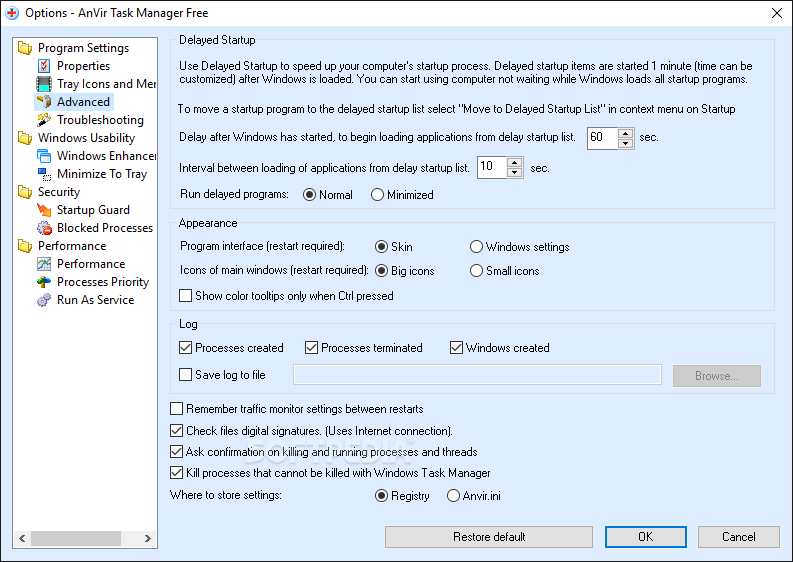
Task: Click the Blocked Processes gear icon
Action: tap(44, 228)
